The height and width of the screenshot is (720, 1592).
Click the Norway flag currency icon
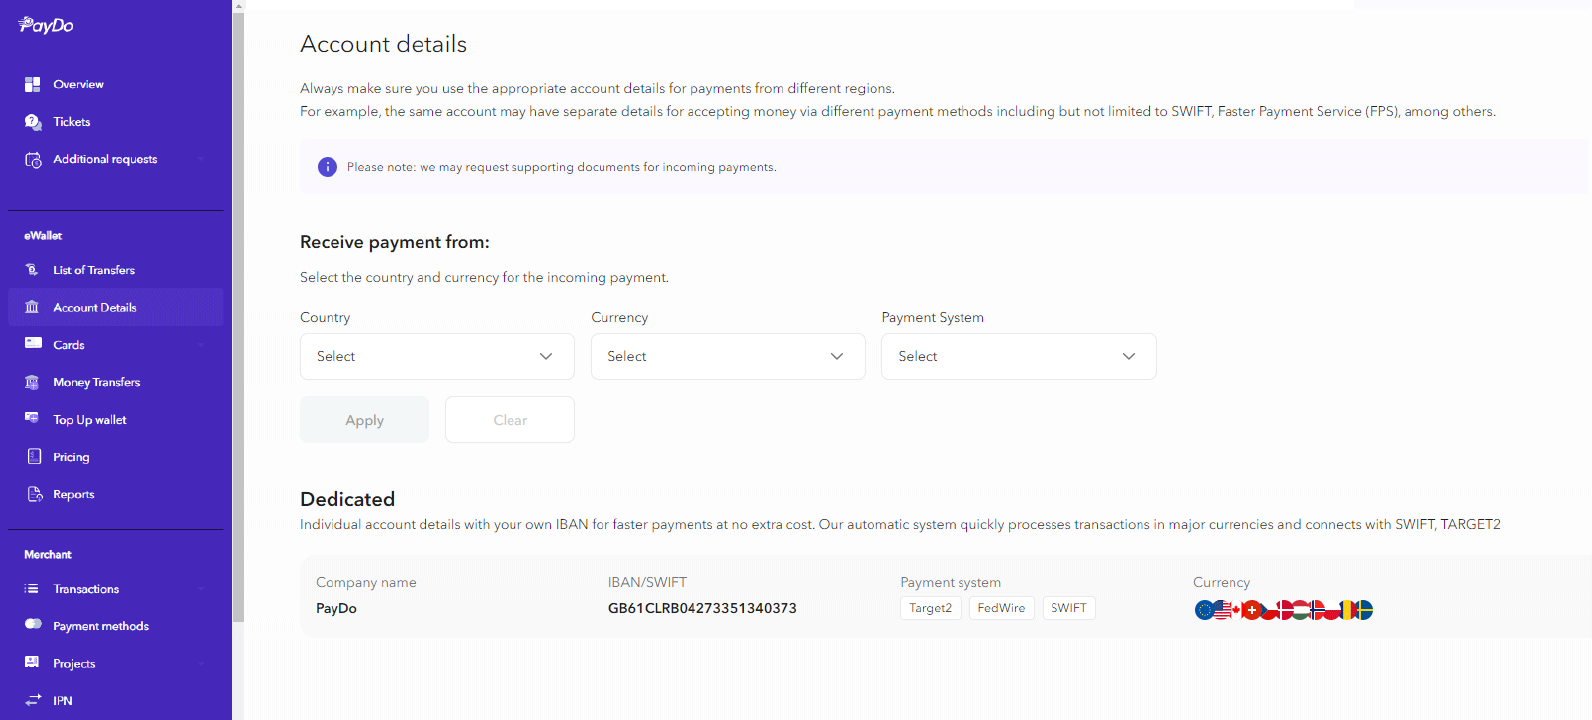1318,610
